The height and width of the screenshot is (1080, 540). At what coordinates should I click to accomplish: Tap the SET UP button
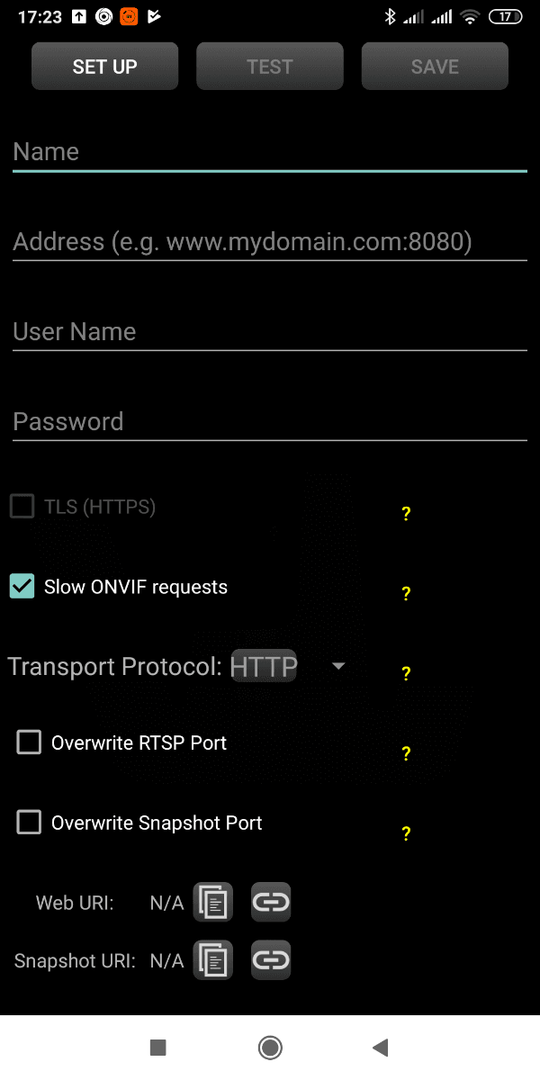[x=105, y=66]
